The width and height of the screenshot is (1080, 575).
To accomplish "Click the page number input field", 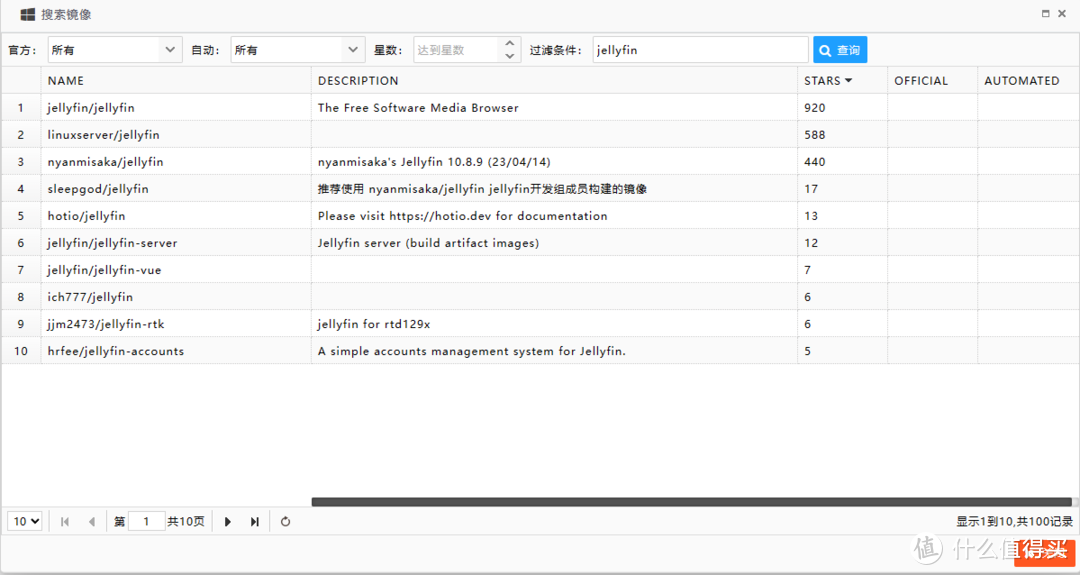I will pos(146,521).
